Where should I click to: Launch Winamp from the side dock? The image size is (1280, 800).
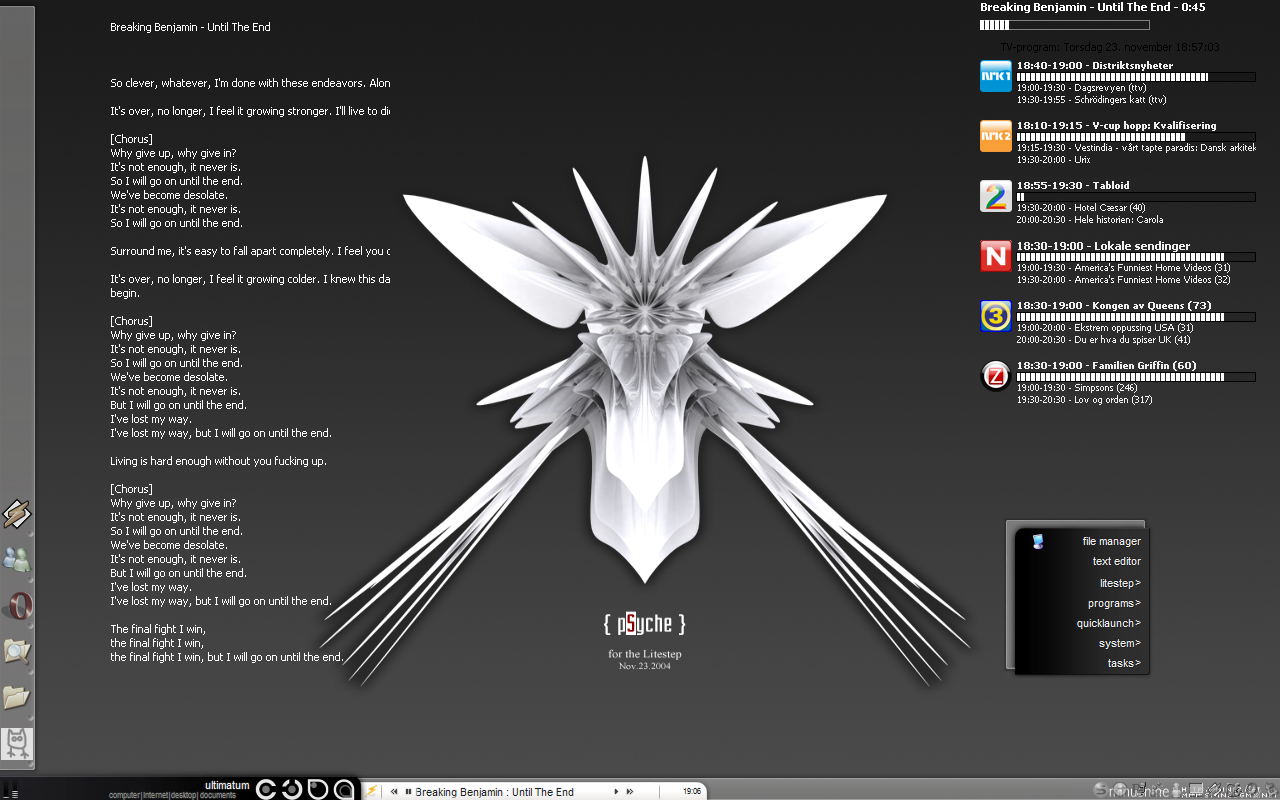tap(17, 514)
